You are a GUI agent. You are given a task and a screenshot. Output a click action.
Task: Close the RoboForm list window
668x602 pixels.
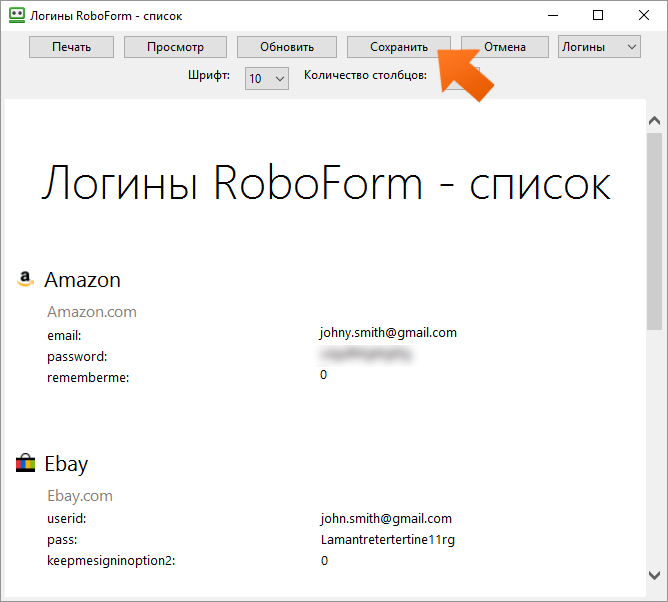(644, 15)
